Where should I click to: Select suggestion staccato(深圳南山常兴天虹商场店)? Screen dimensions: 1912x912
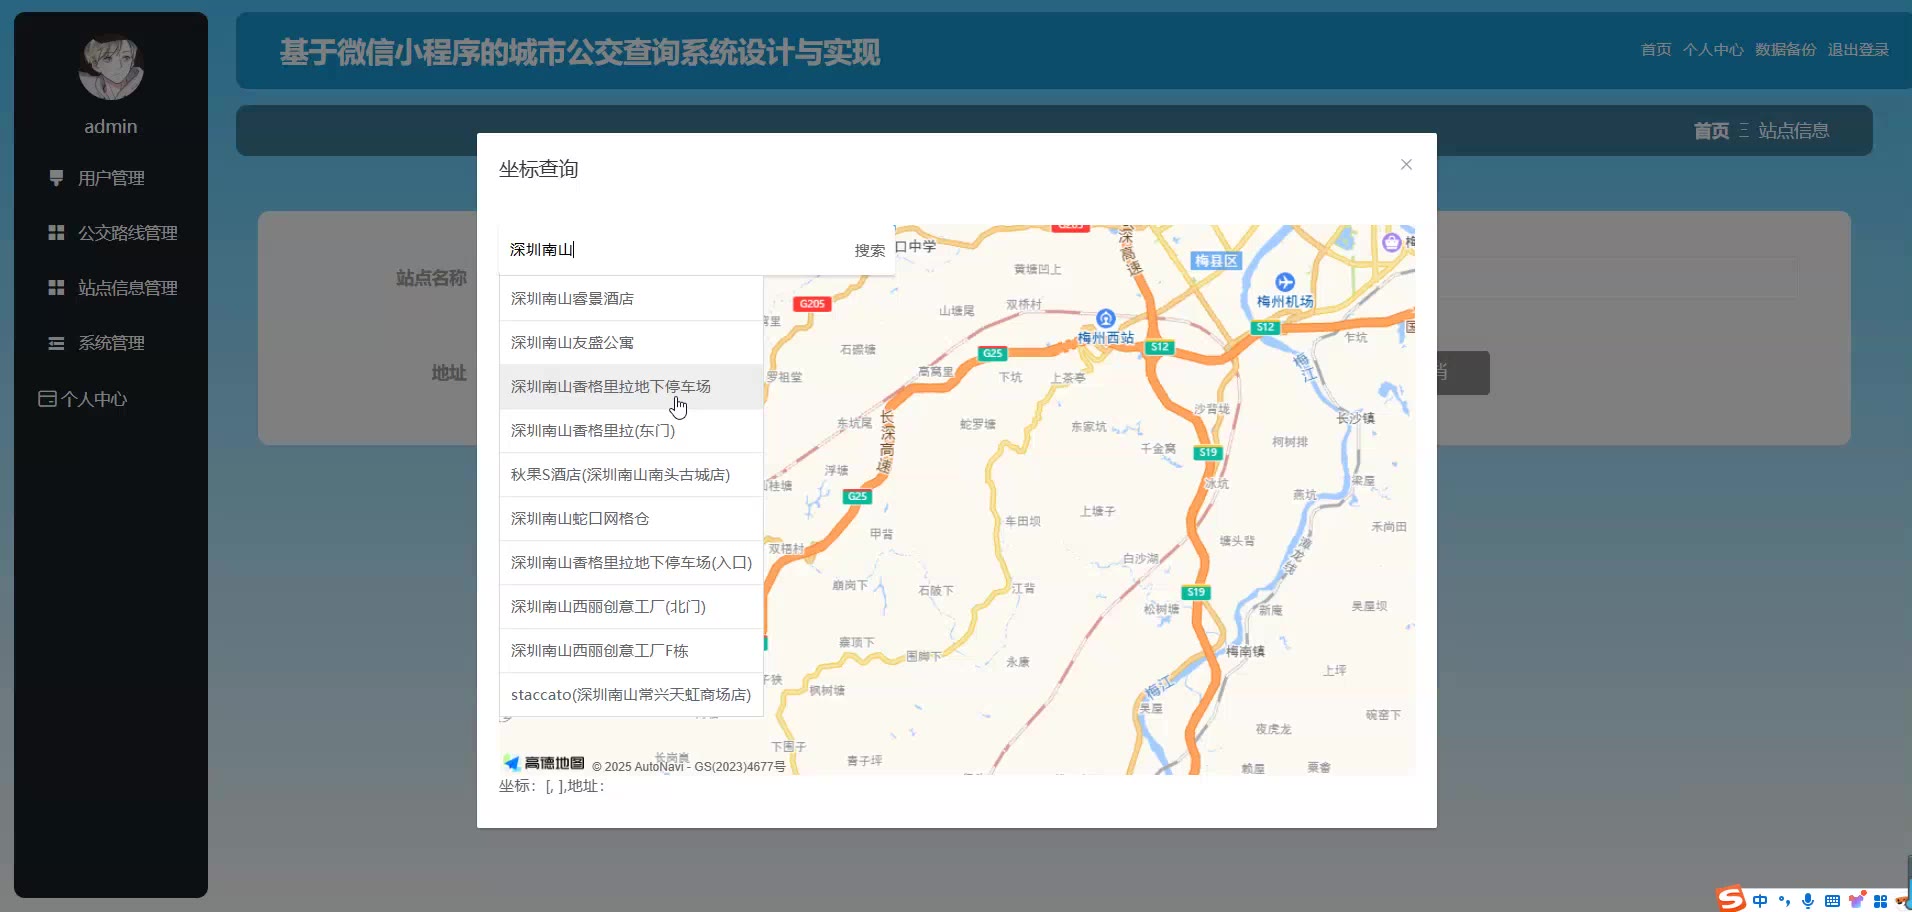point(631,694)
